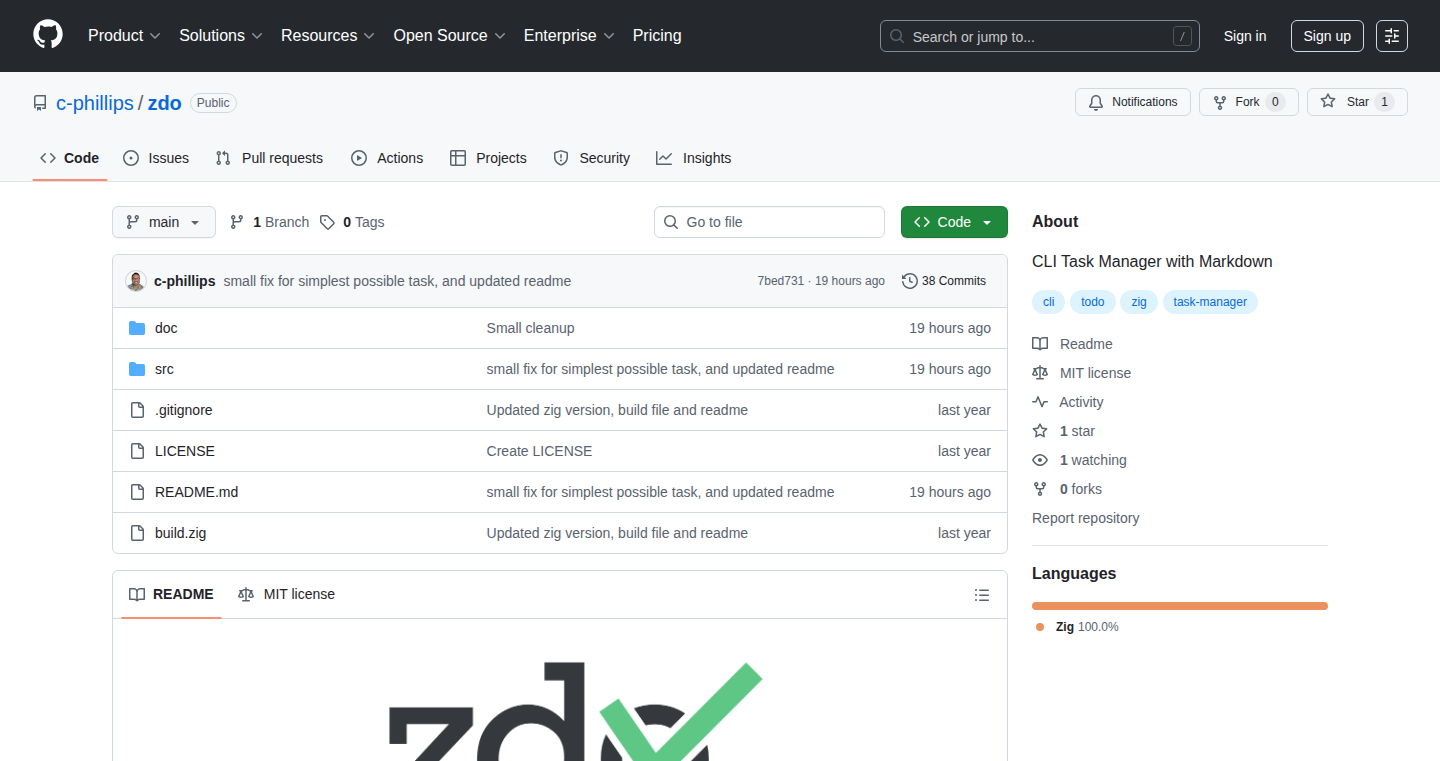The height and width of the screenshot is (761, 1440).
Task: Expand the Enterprise menu
Action: click(x=569, y=35)
